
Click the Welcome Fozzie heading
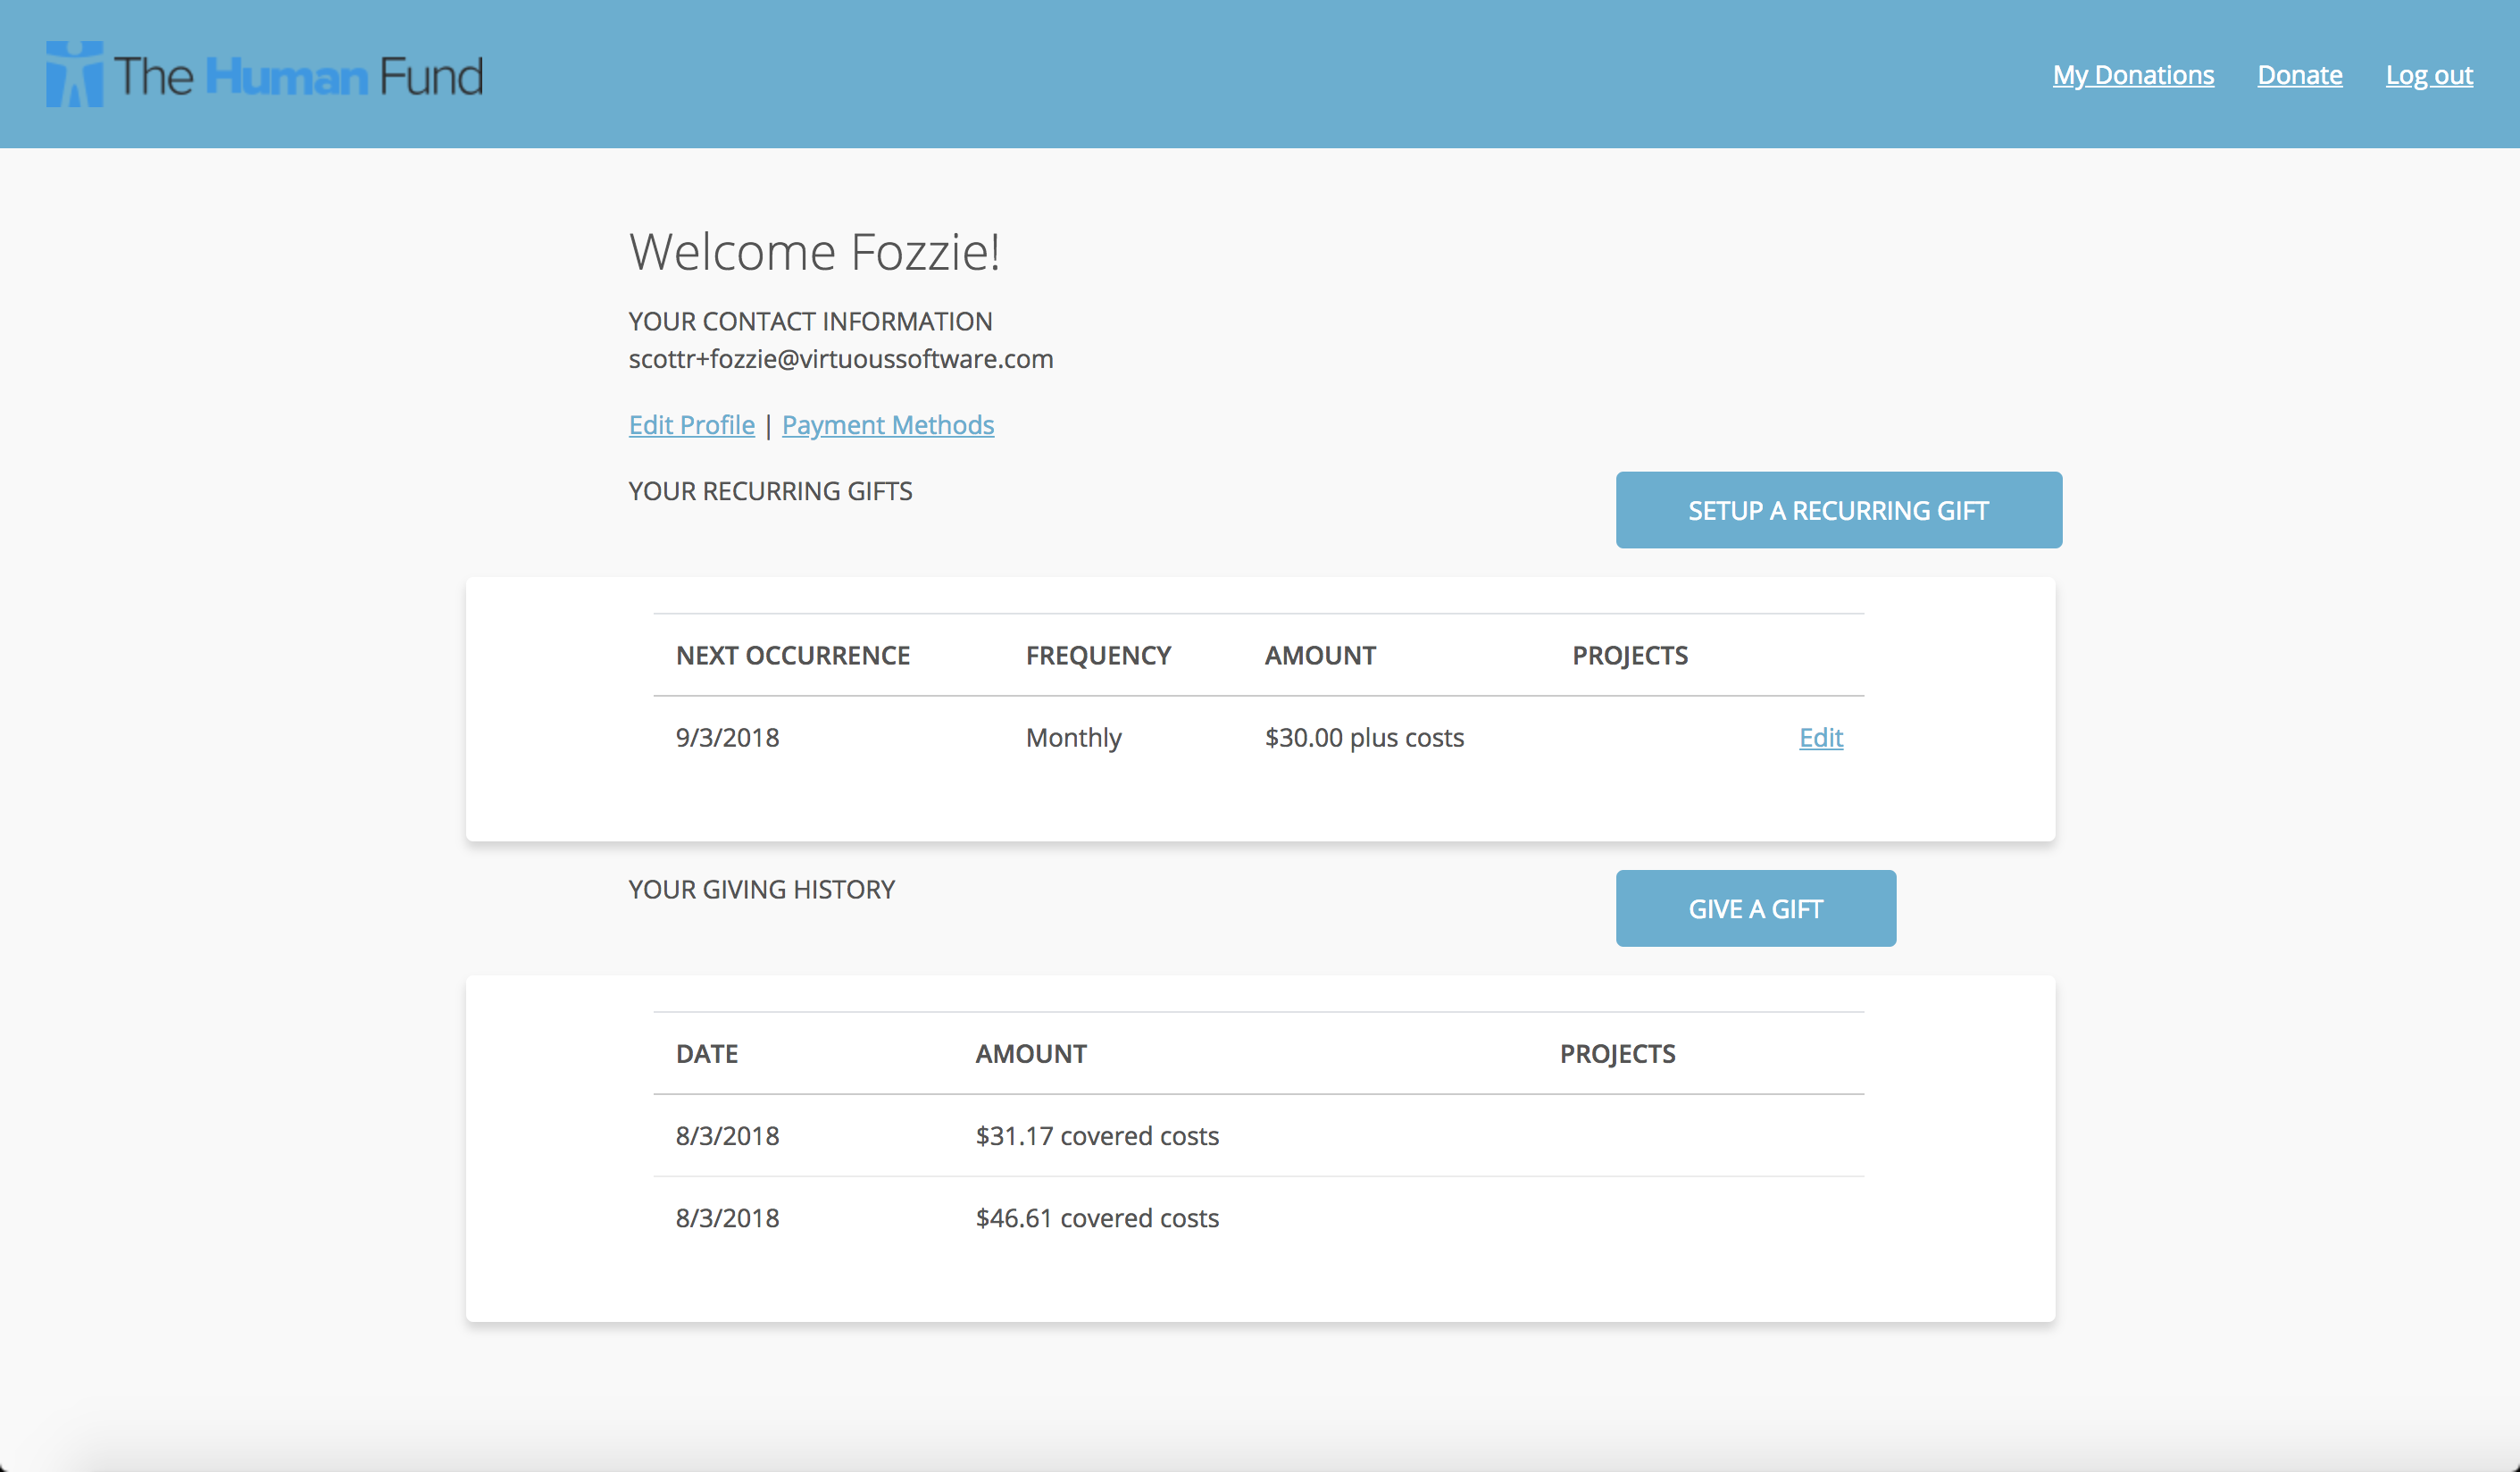tap(814, 252)
